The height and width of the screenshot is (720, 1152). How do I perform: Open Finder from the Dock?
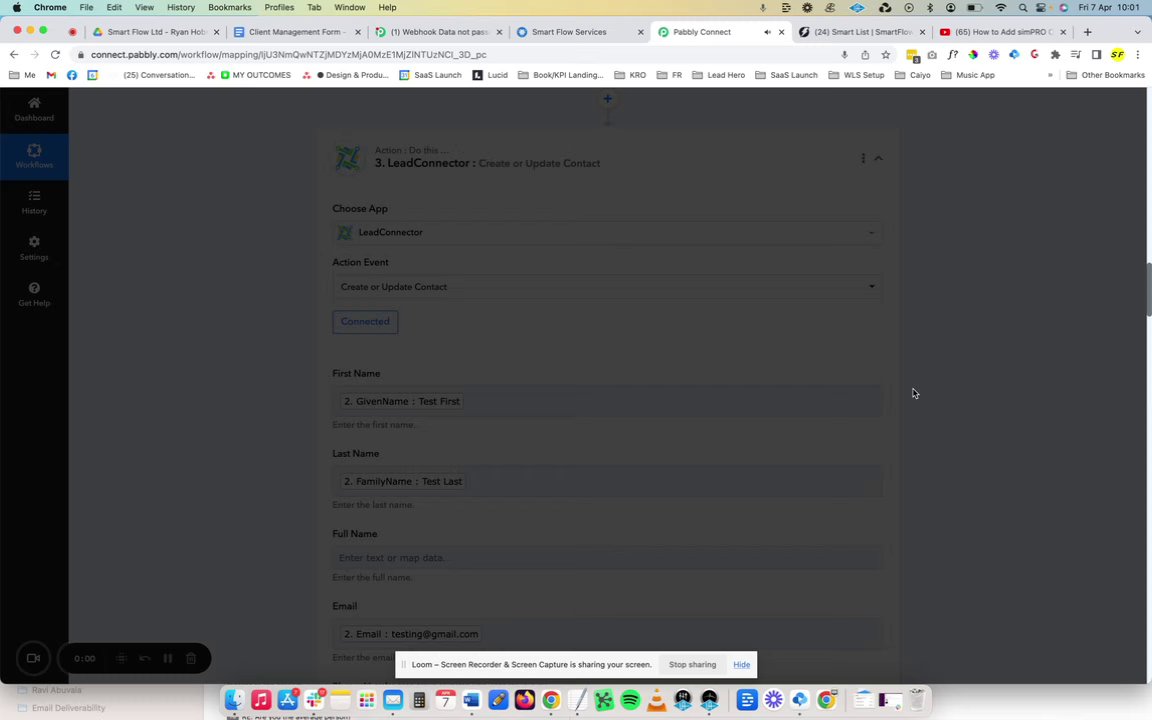click(234, 699)
